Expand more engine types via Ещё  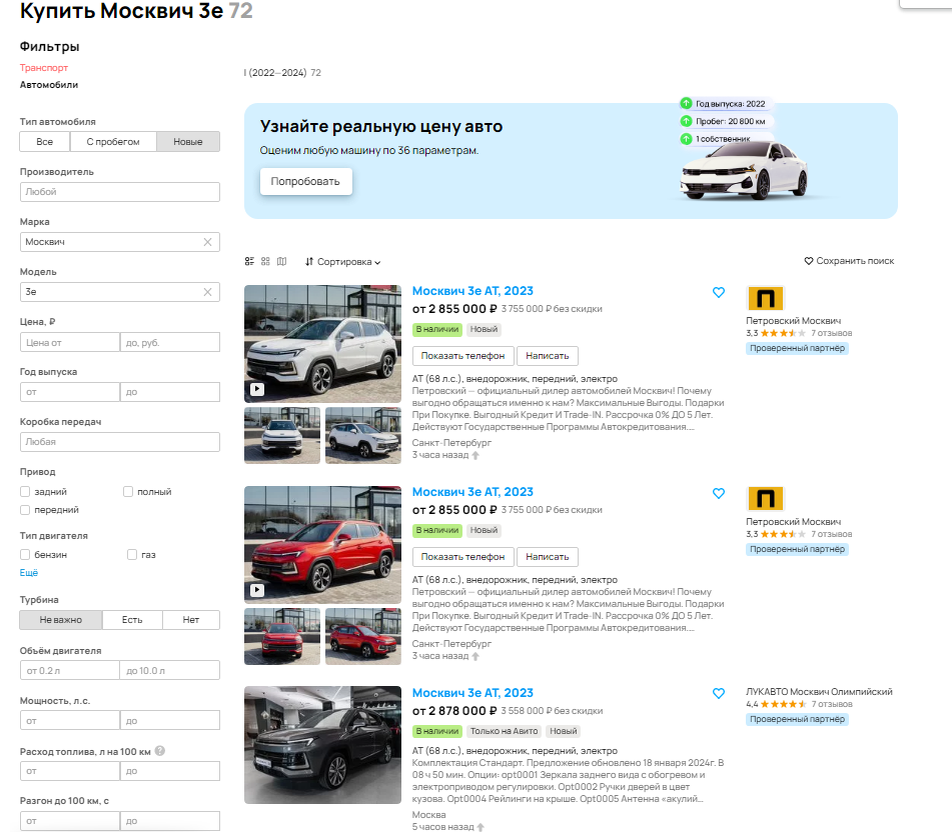pos(29,573)
